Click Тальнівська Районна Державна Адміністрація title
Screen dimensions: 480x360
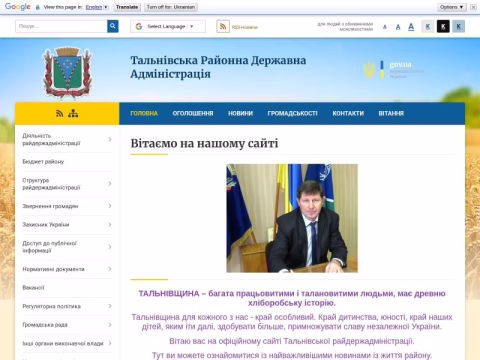pos(218,67)
